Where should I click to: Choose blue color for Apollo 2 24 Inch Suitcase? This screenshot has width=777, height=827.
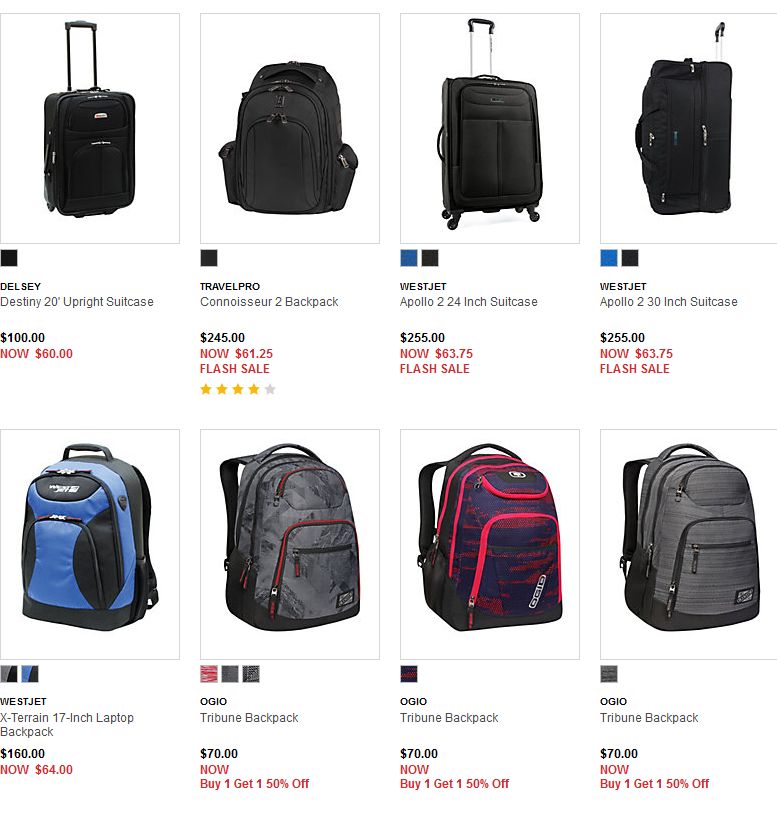[409, 258]
